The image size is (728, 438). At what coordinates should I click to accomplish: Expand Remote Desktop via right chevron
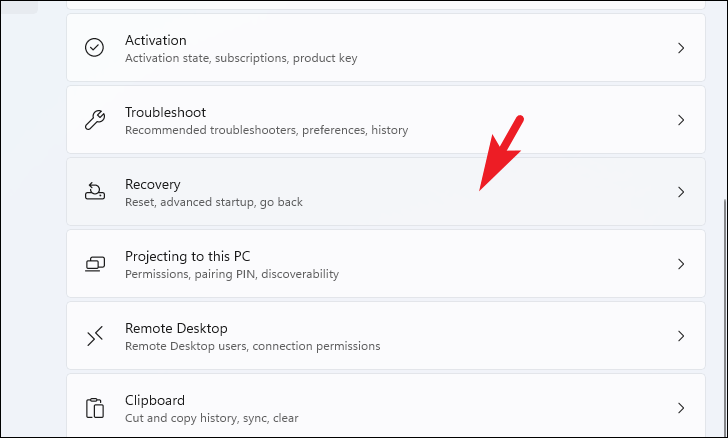tap(681, 336)
